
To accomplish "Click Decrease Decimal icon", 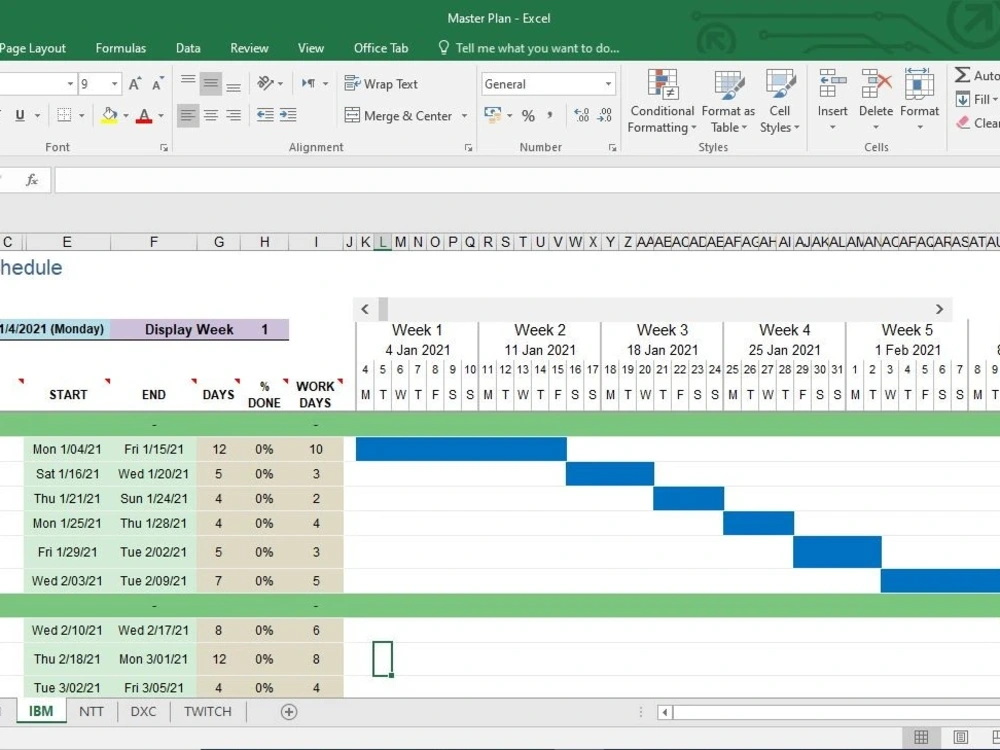I will 605,115.
